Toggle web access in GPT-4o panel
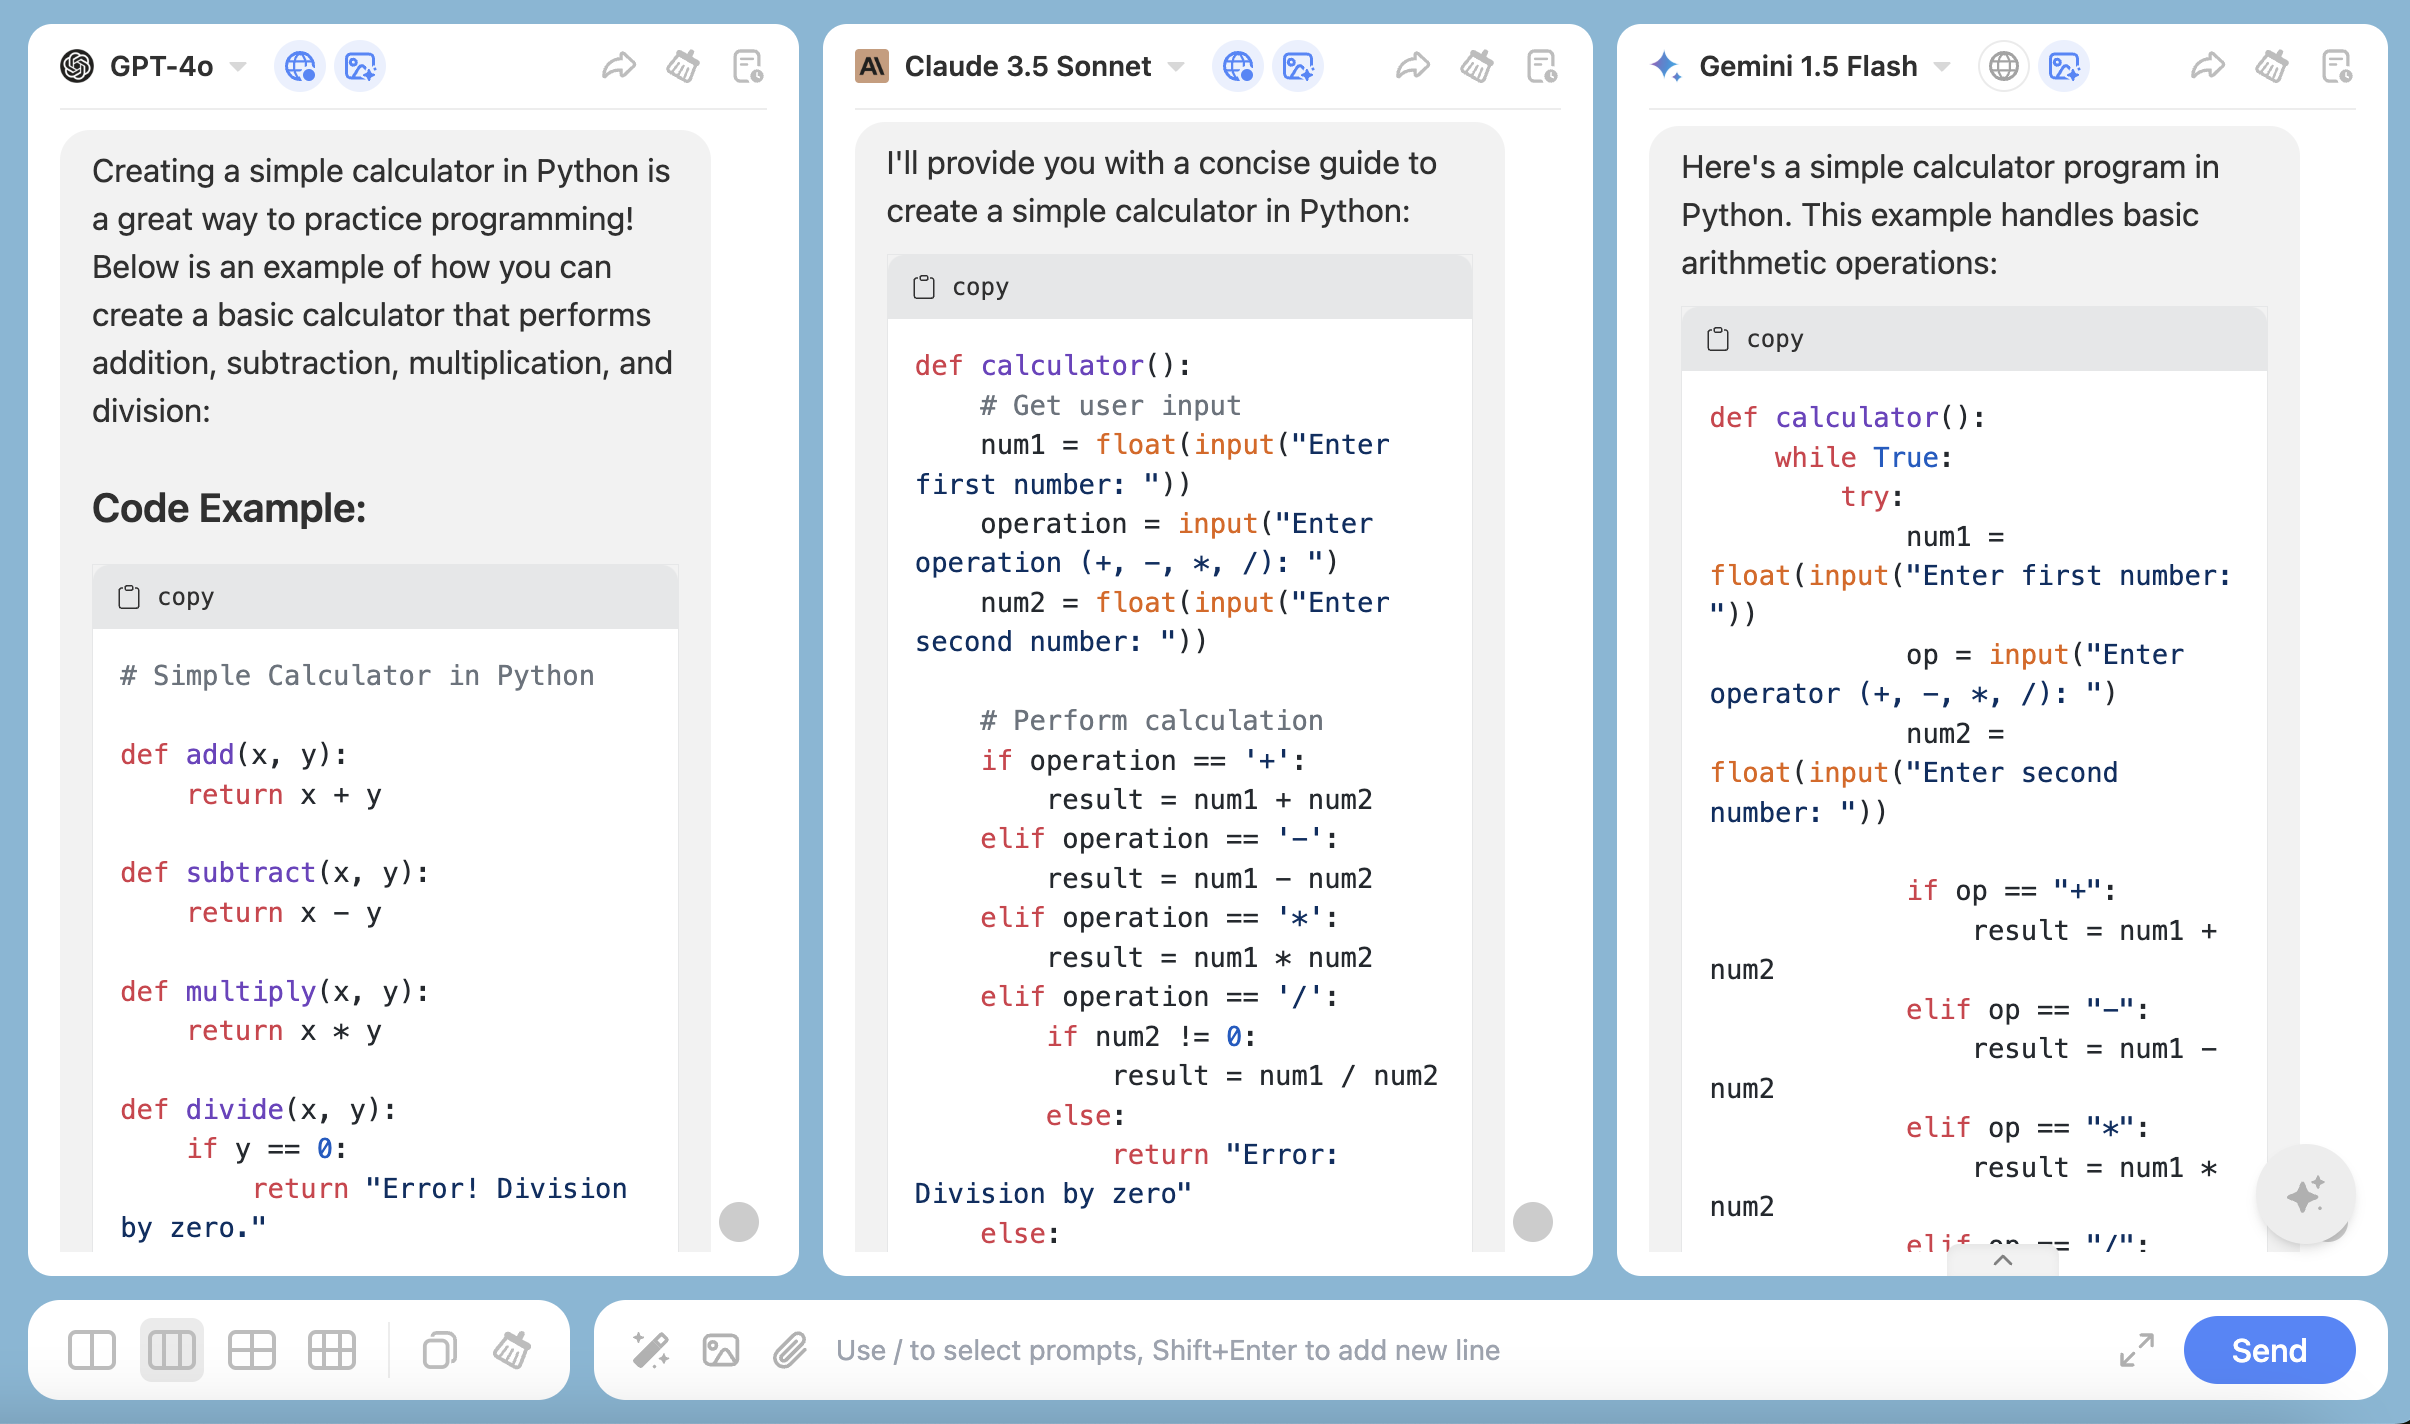The image size is (2410, 1424). click(x=299, y=67)
